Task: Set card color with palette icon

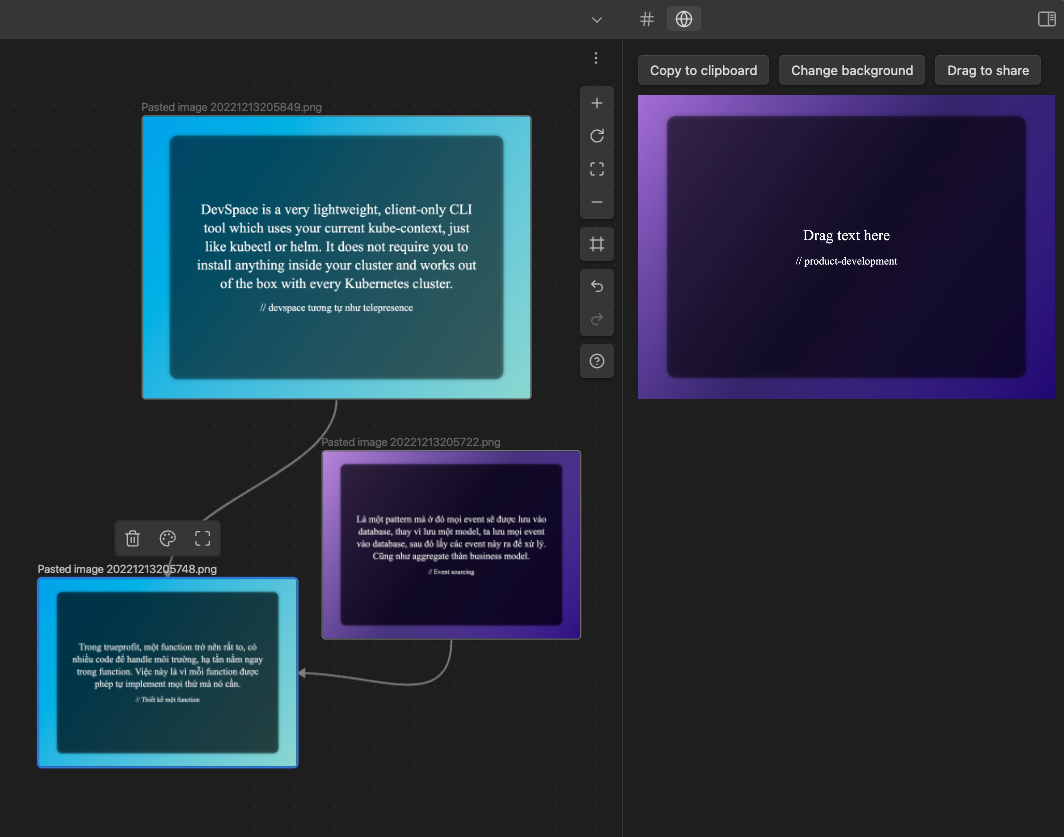Action: point(168,538)
